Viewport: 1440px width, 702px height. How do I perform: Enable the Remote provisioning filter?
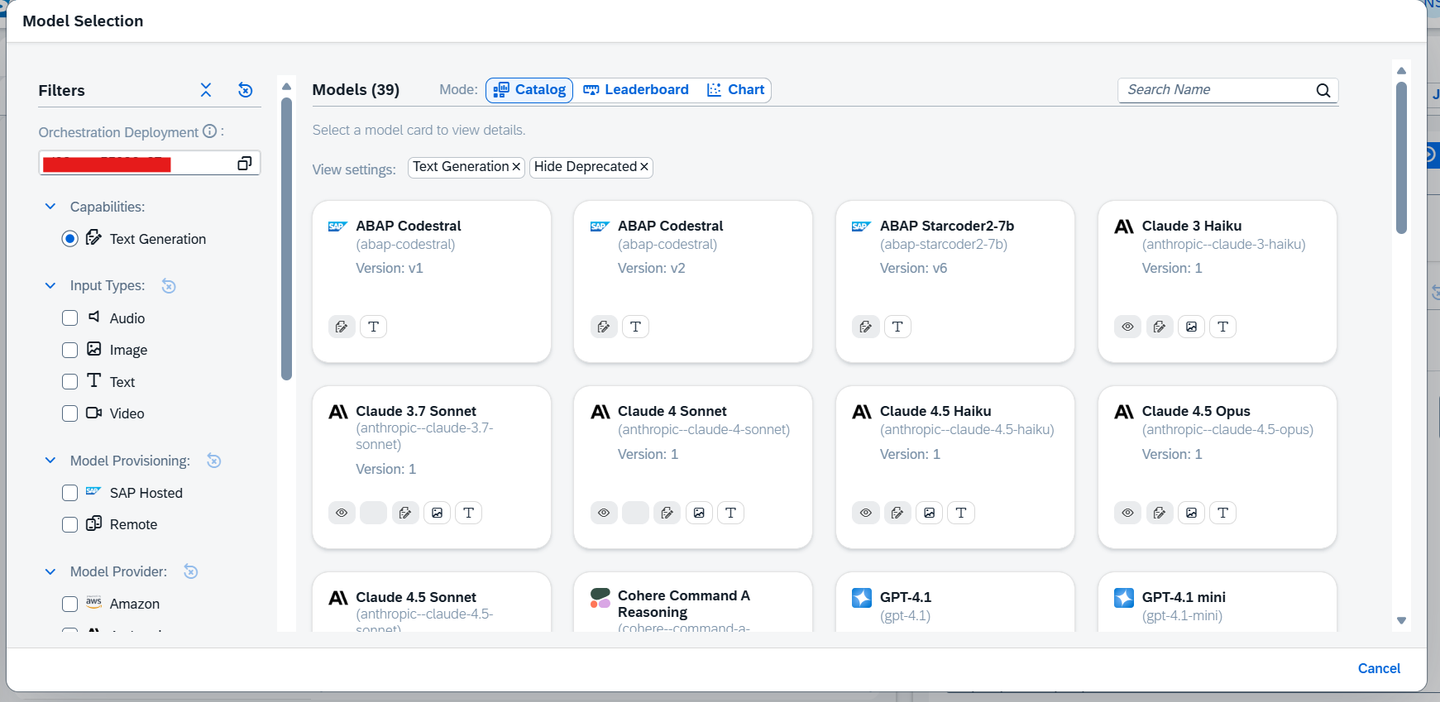tap(70, 524)
